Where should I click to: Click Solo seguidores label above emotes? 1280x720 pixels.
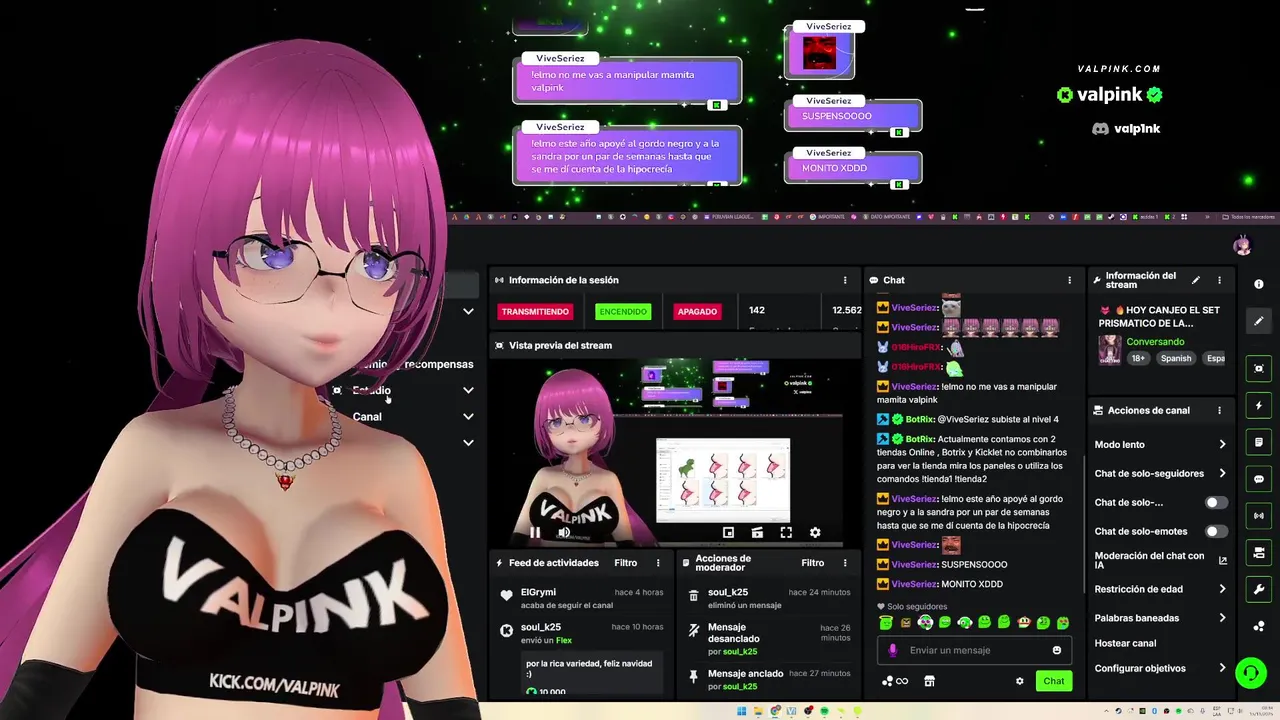[917, 606]
